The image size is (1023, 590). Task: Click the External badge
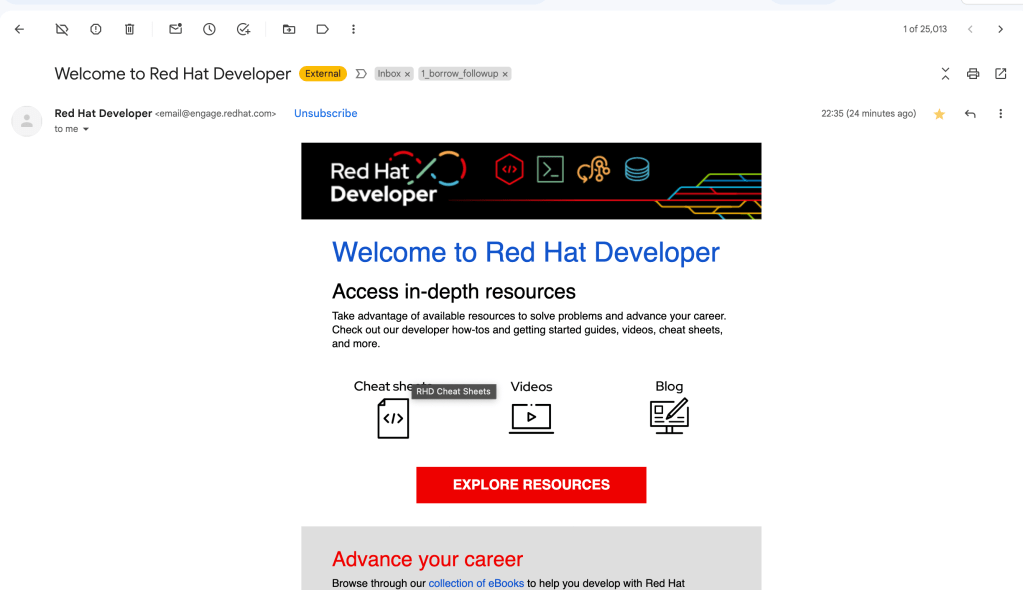[x=323, y=74]
